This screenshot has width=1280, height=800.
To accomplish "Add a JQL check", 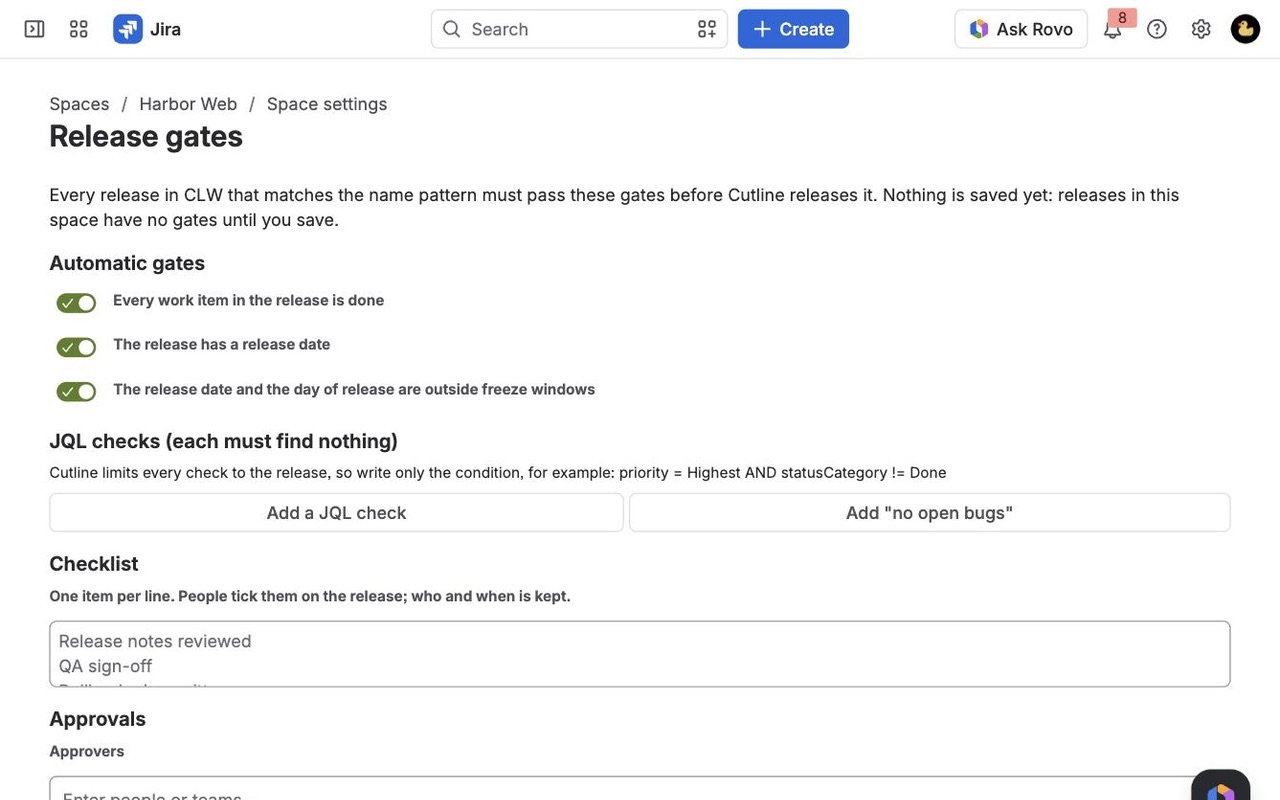I will pos(336,512).
